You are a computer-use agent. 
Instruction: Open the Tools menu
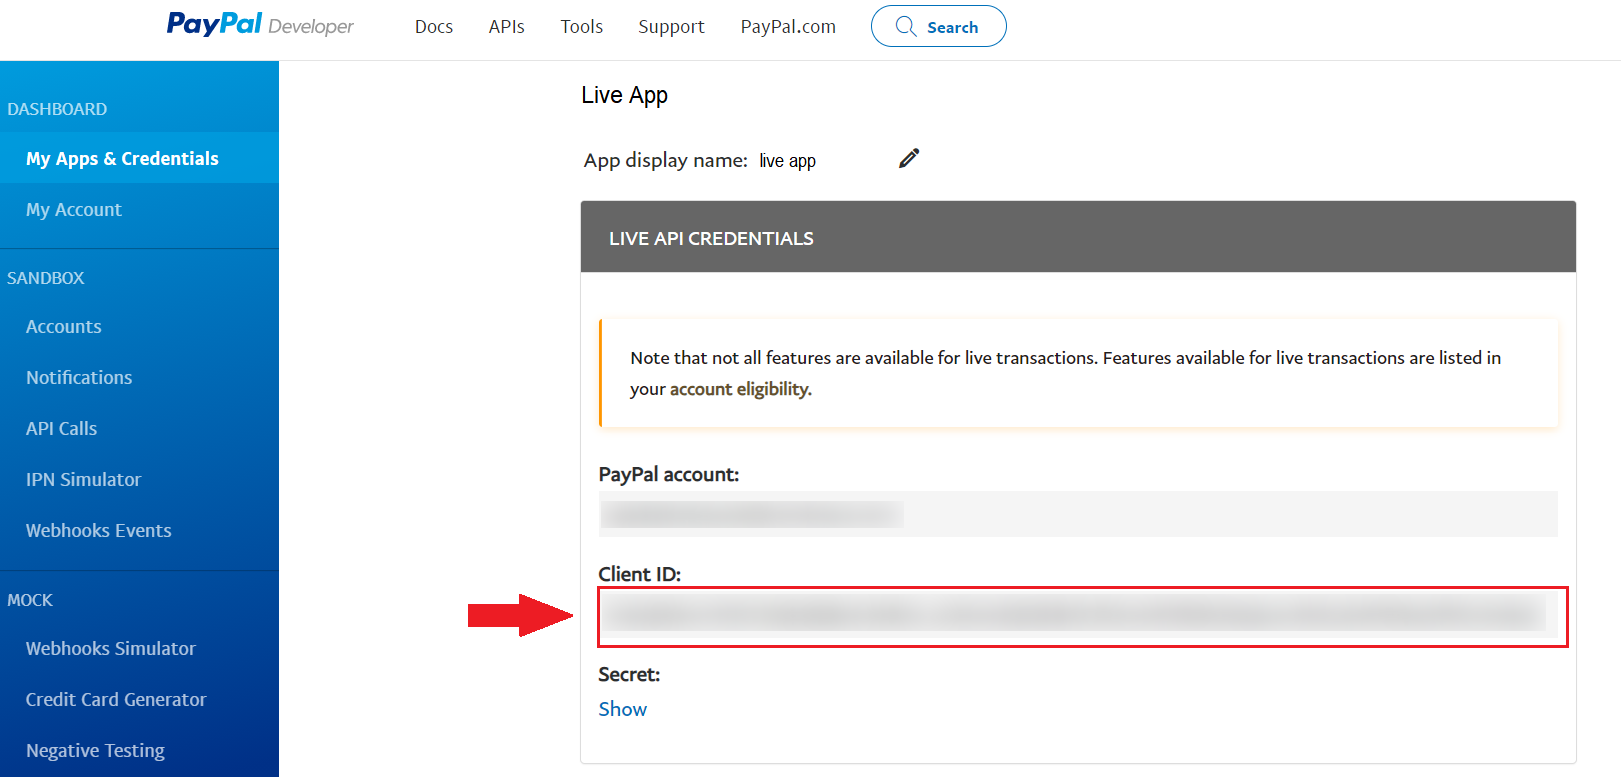(x=581, y=27)
